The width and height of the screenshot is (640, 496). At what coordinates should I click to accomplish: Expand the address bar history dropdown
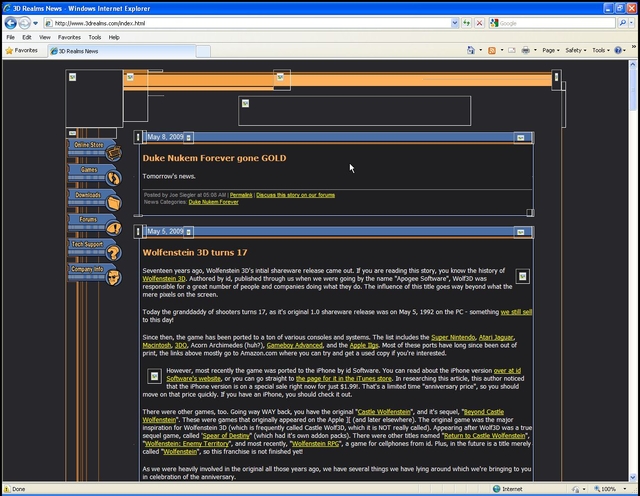455,23
